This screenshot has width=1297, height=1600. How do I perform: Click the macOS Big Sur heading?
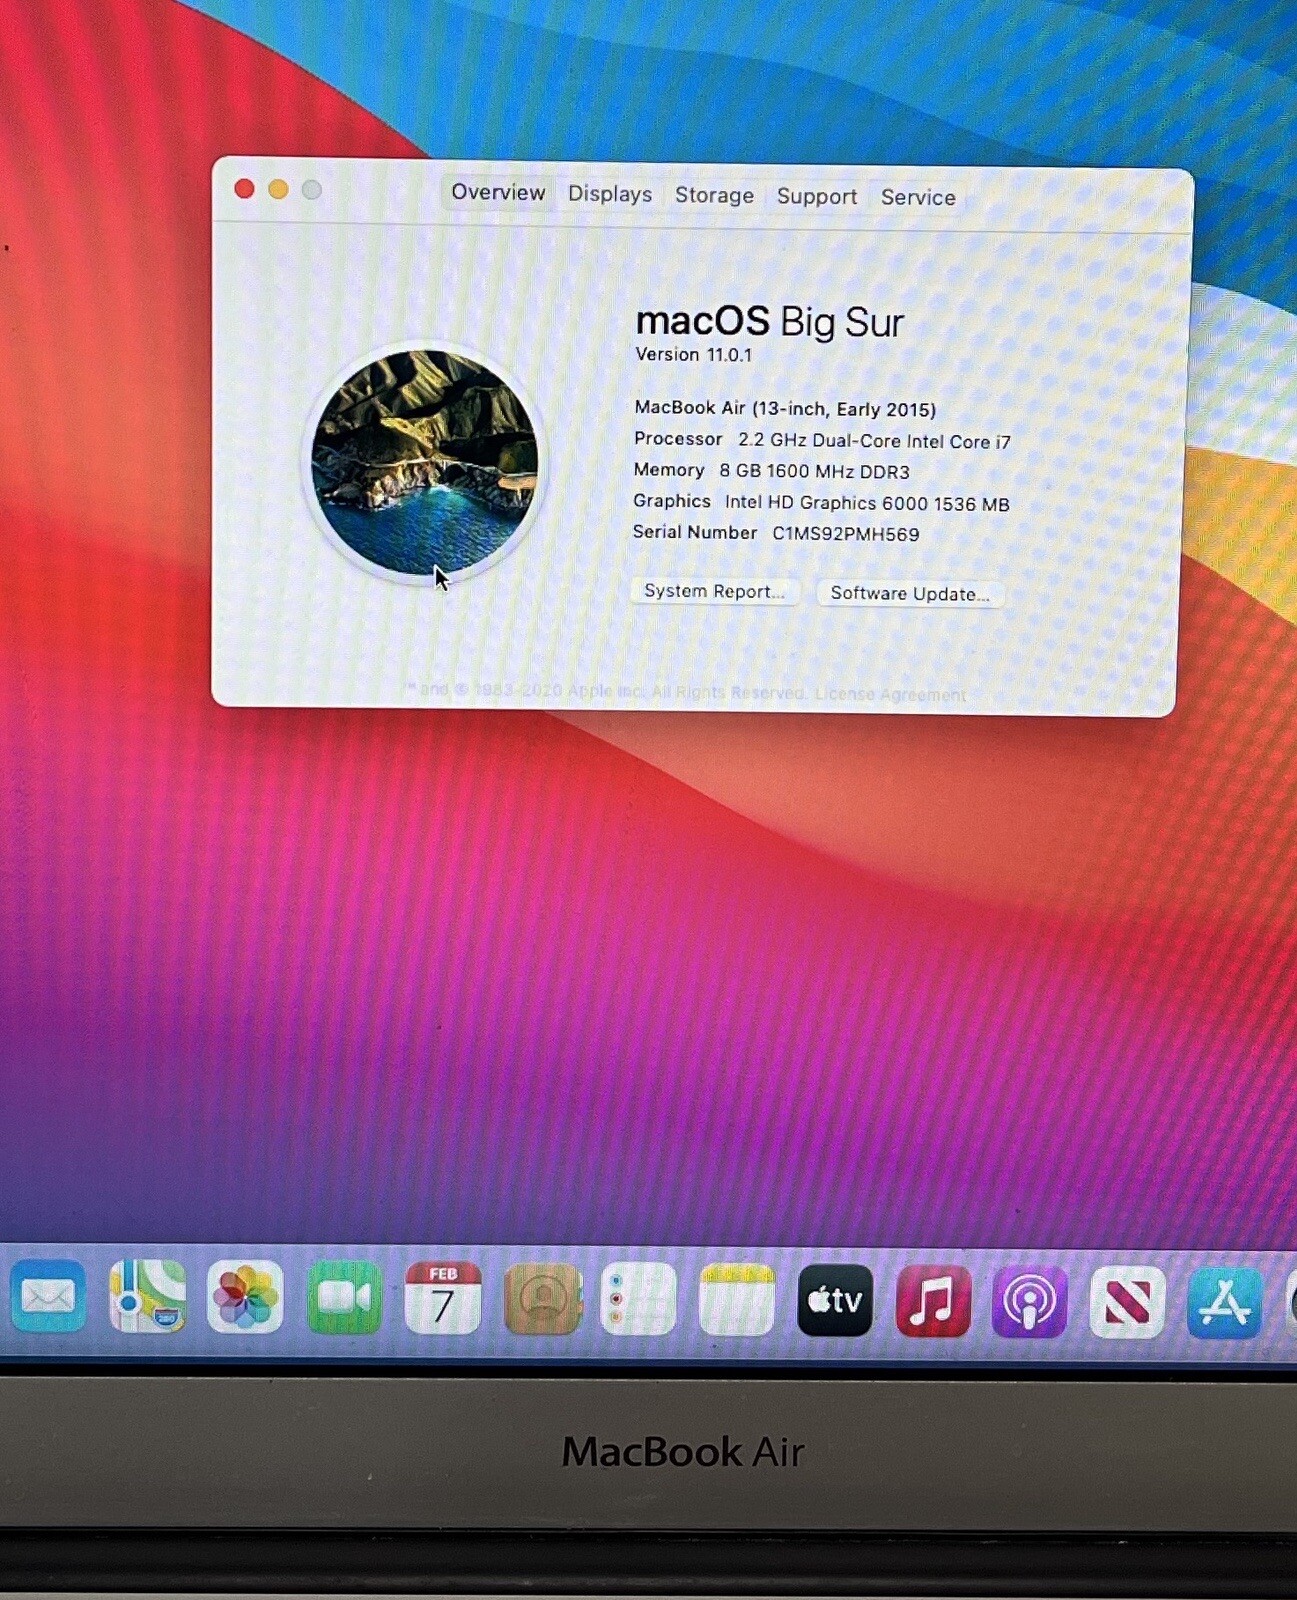(769, 322)
